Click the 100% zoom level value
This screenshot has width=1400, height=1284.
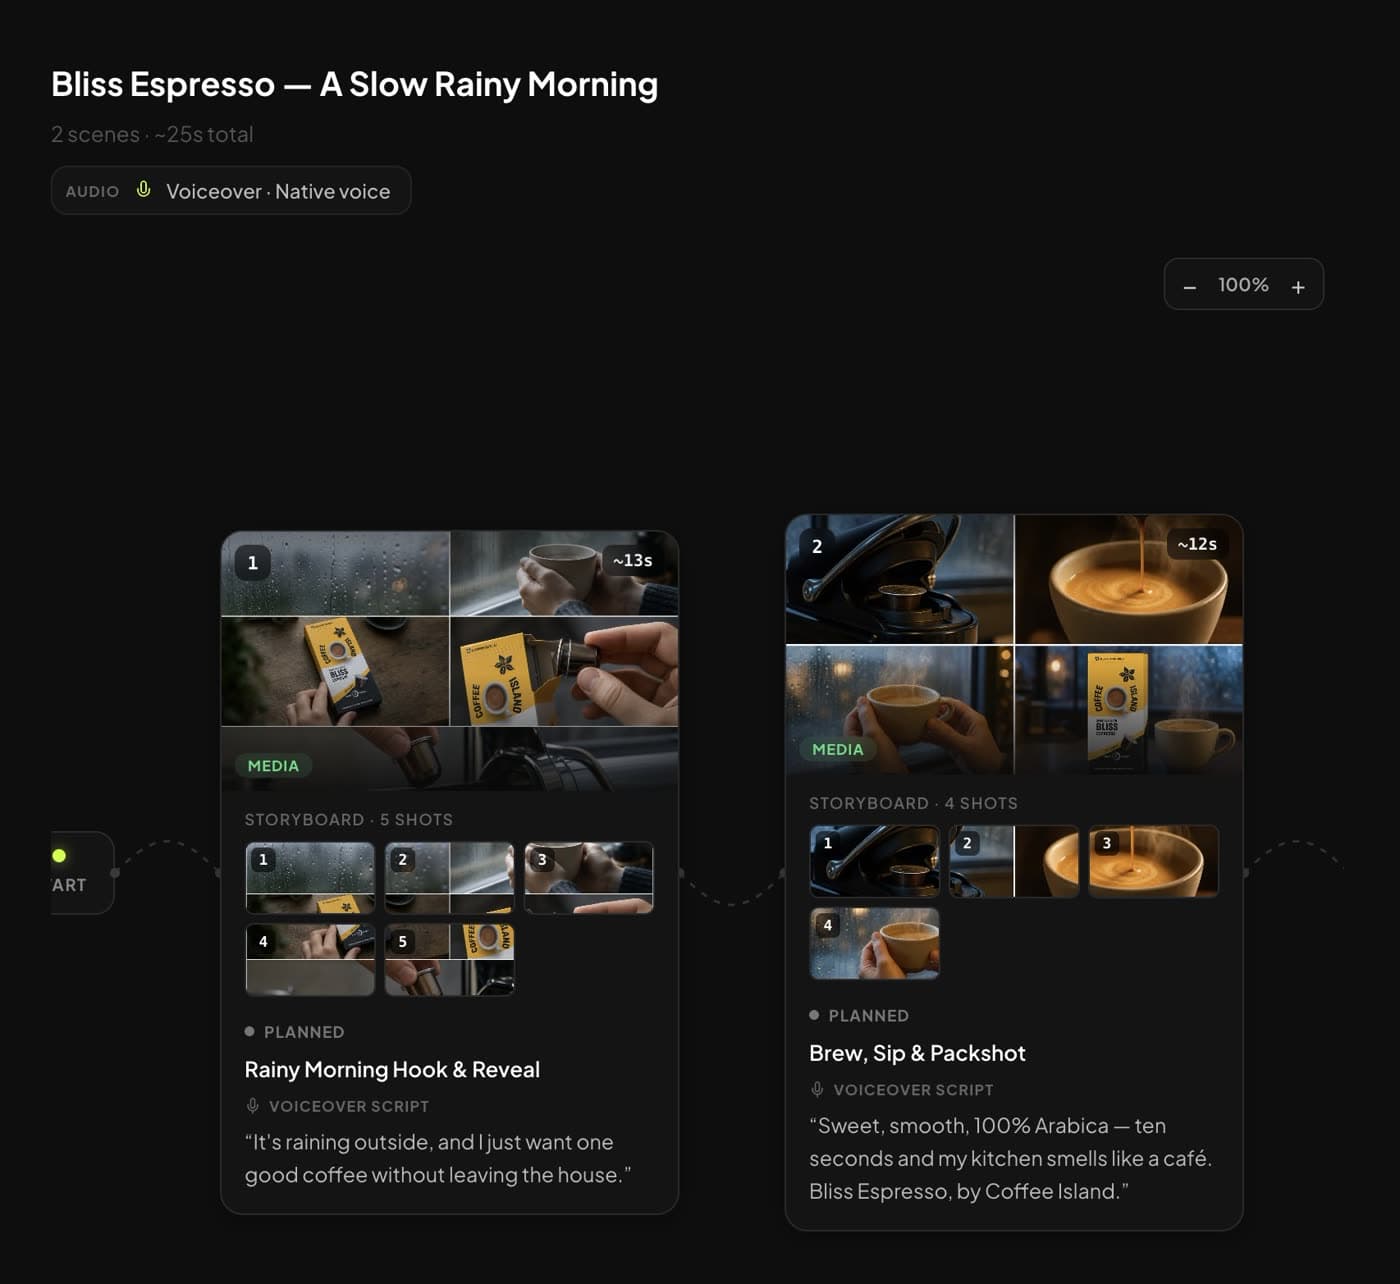pyautogui.click(x=1243, y=285)
